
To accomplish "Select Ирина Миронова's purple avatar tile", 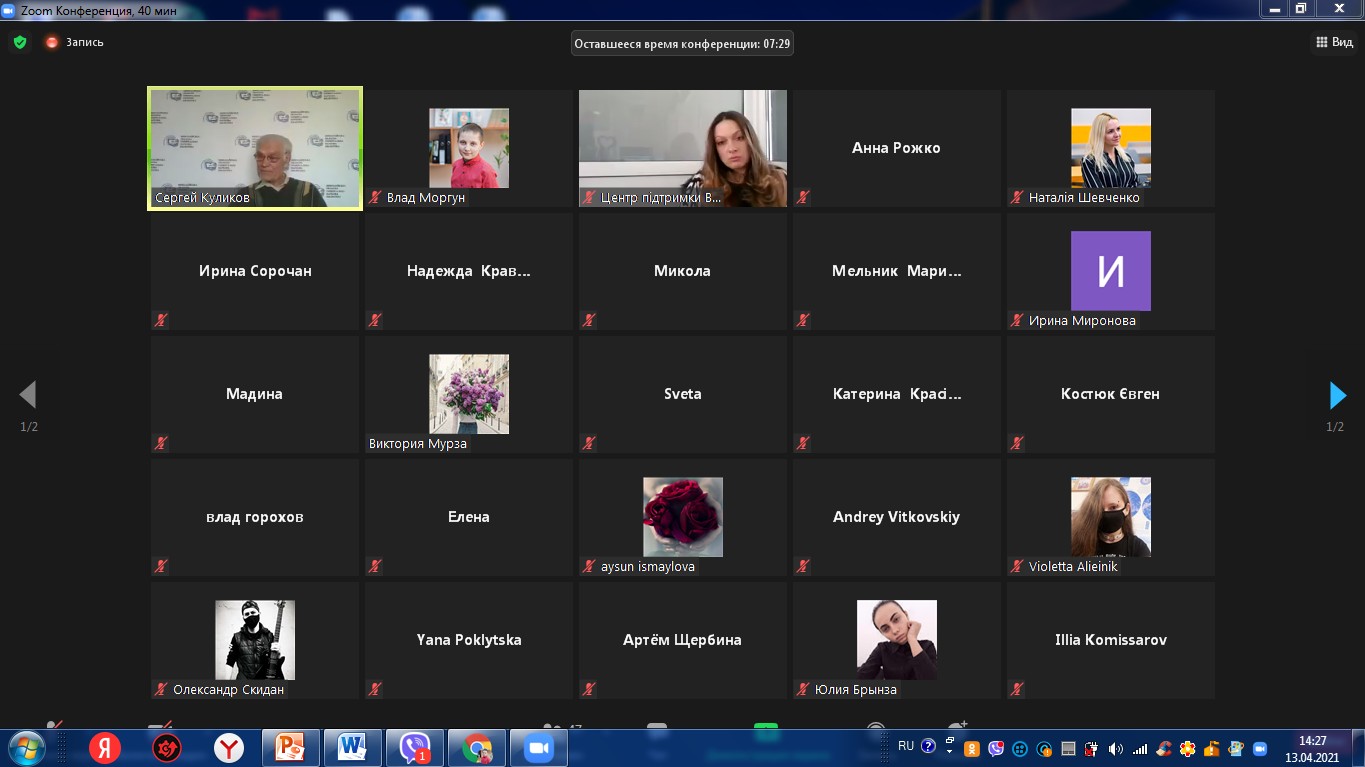I will 1110,271.
